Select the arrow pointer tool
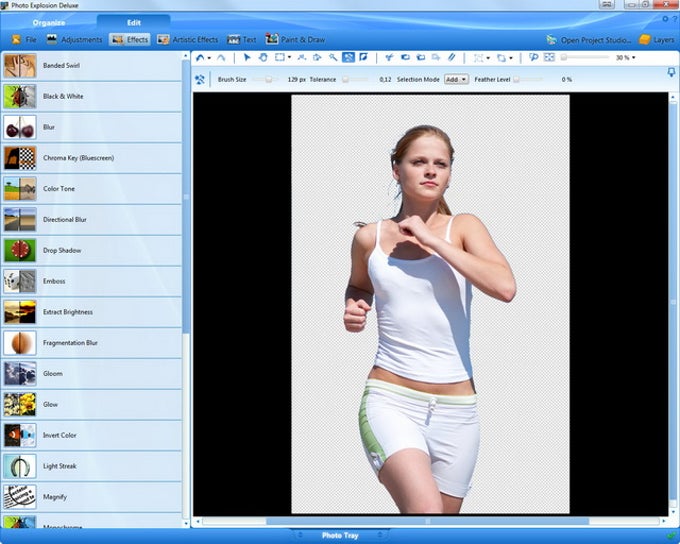Screen dimensions: 680x544 point(247,57)
